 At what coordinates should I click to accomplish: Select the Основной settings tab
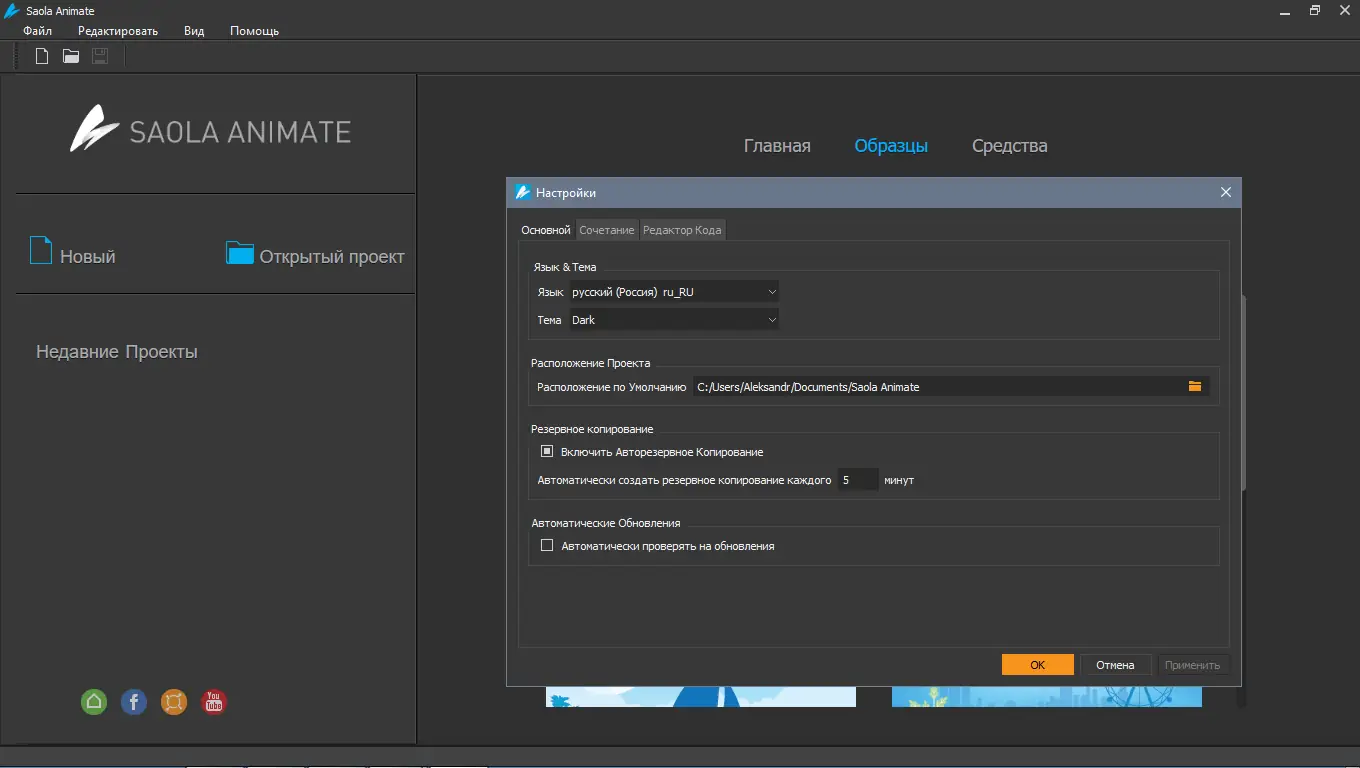click(546, 230)
